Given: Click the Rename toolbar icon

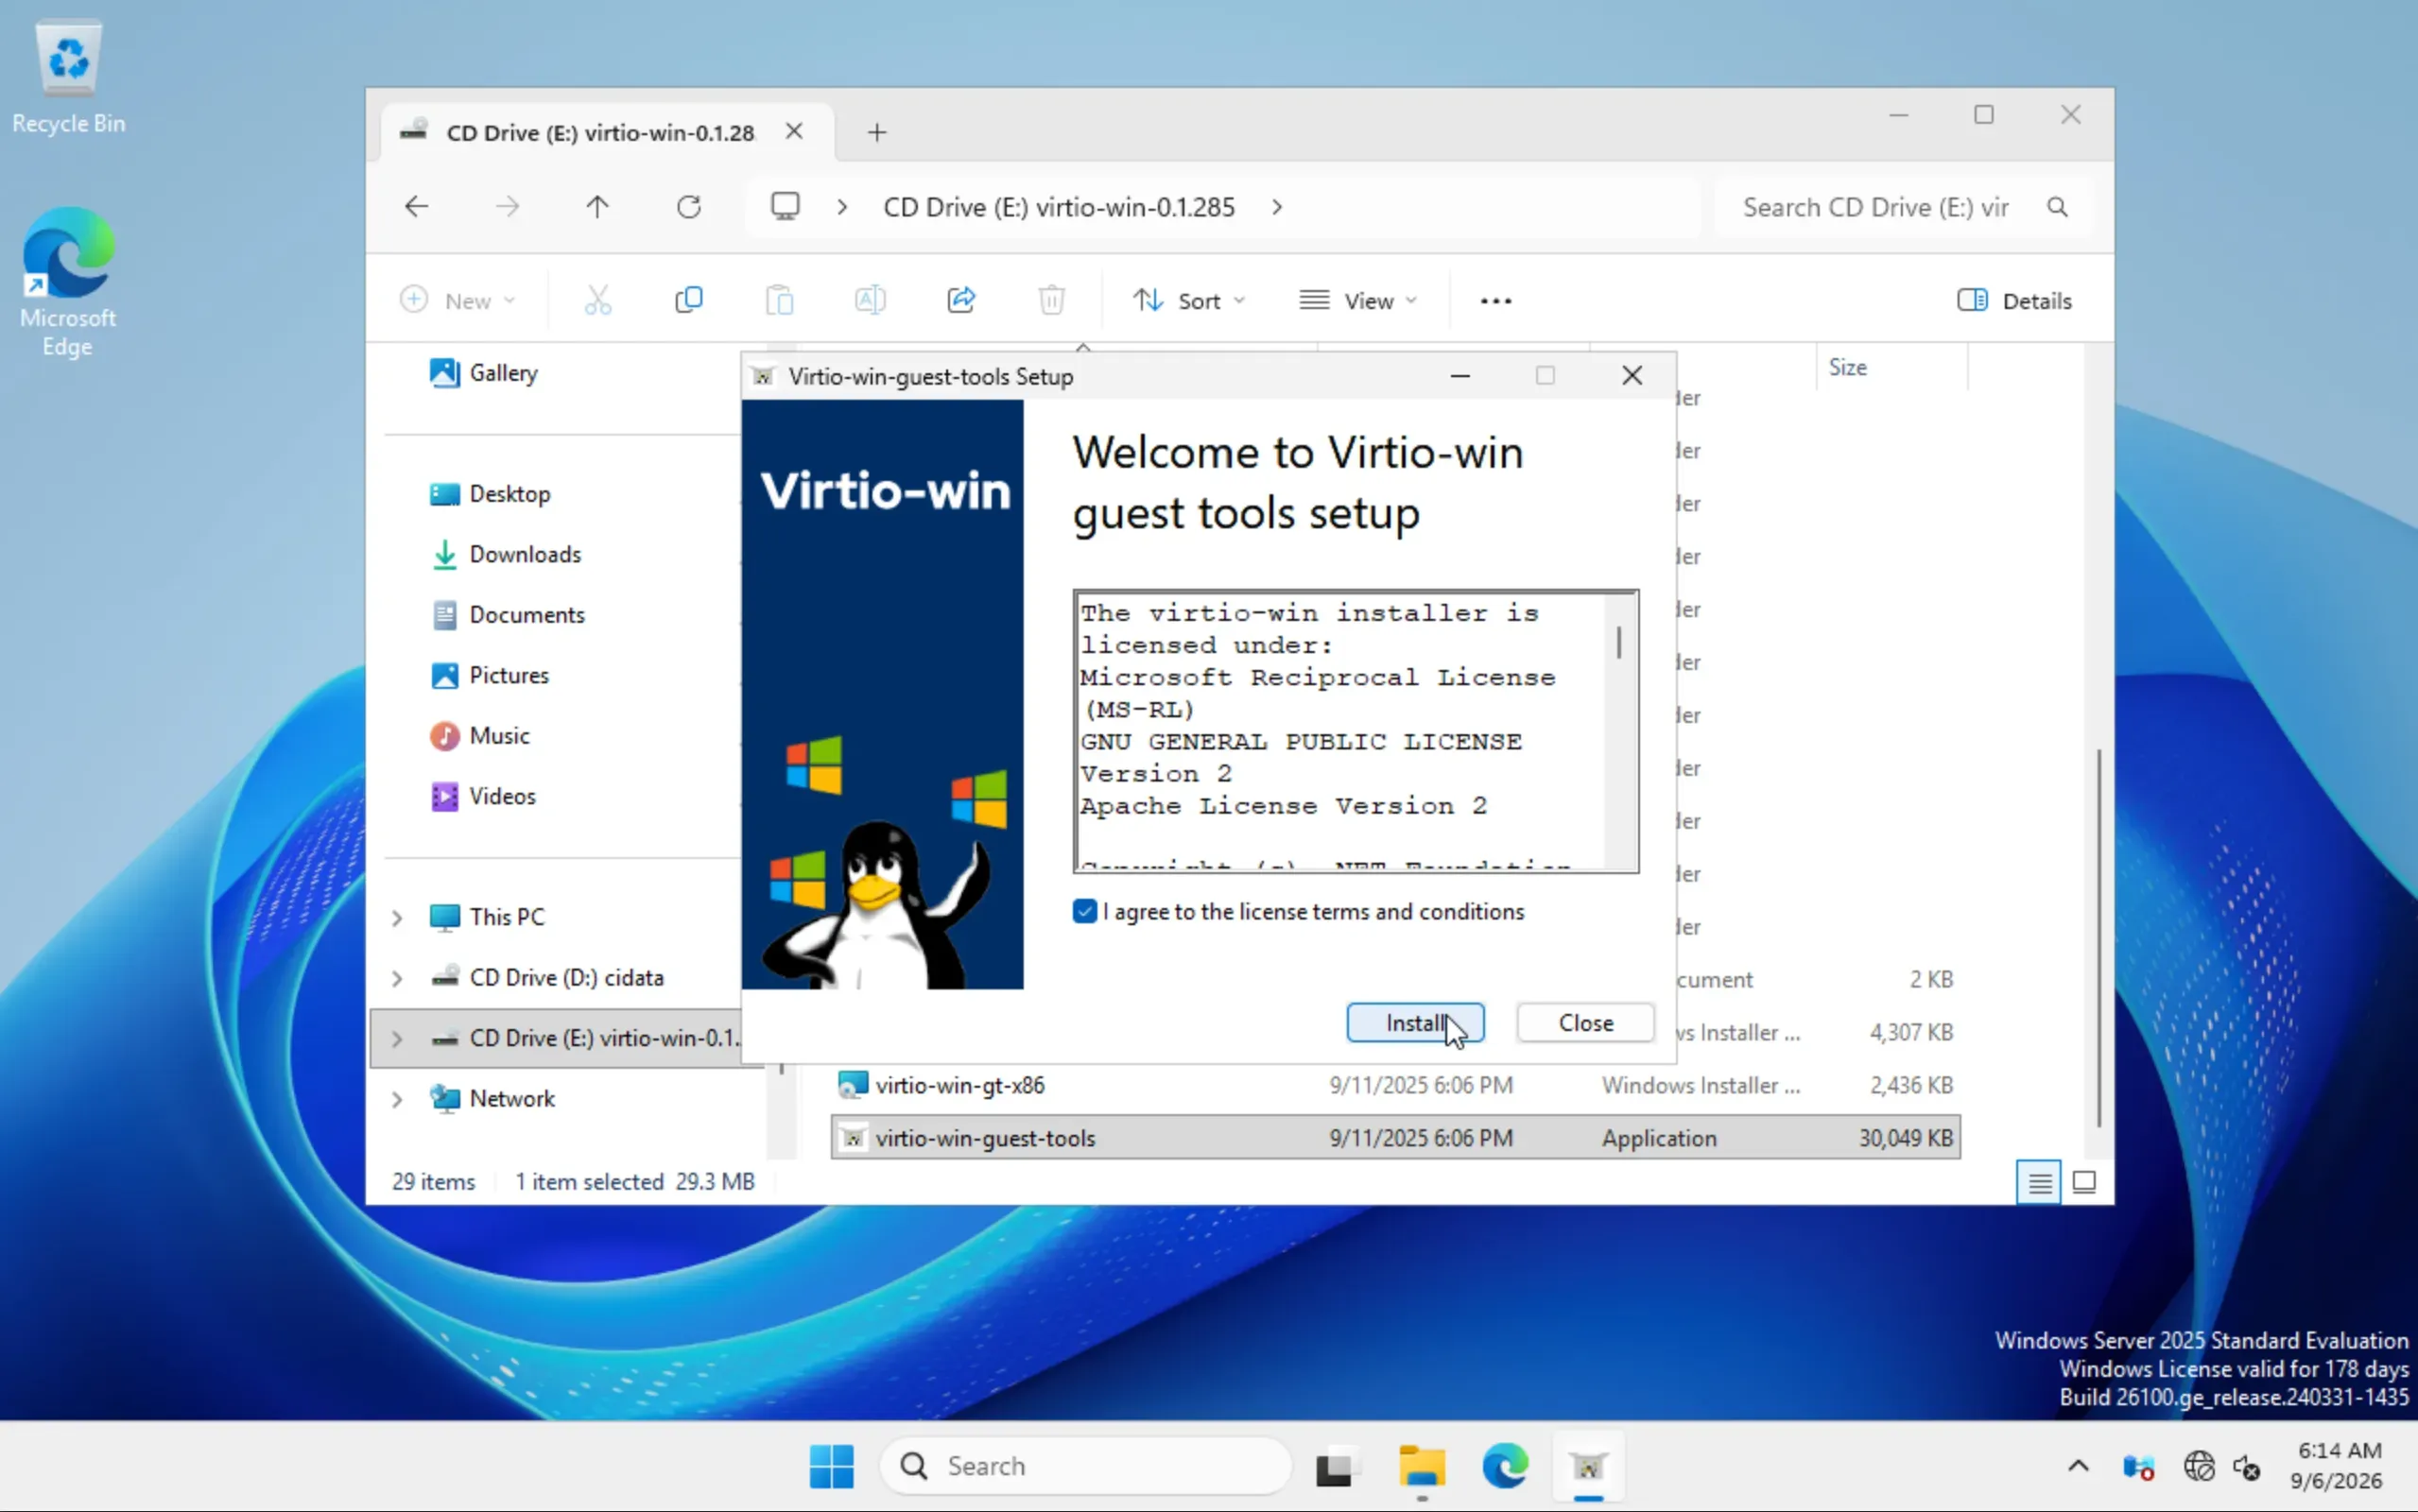Looking at the screenshot, I should pos(870,300).
